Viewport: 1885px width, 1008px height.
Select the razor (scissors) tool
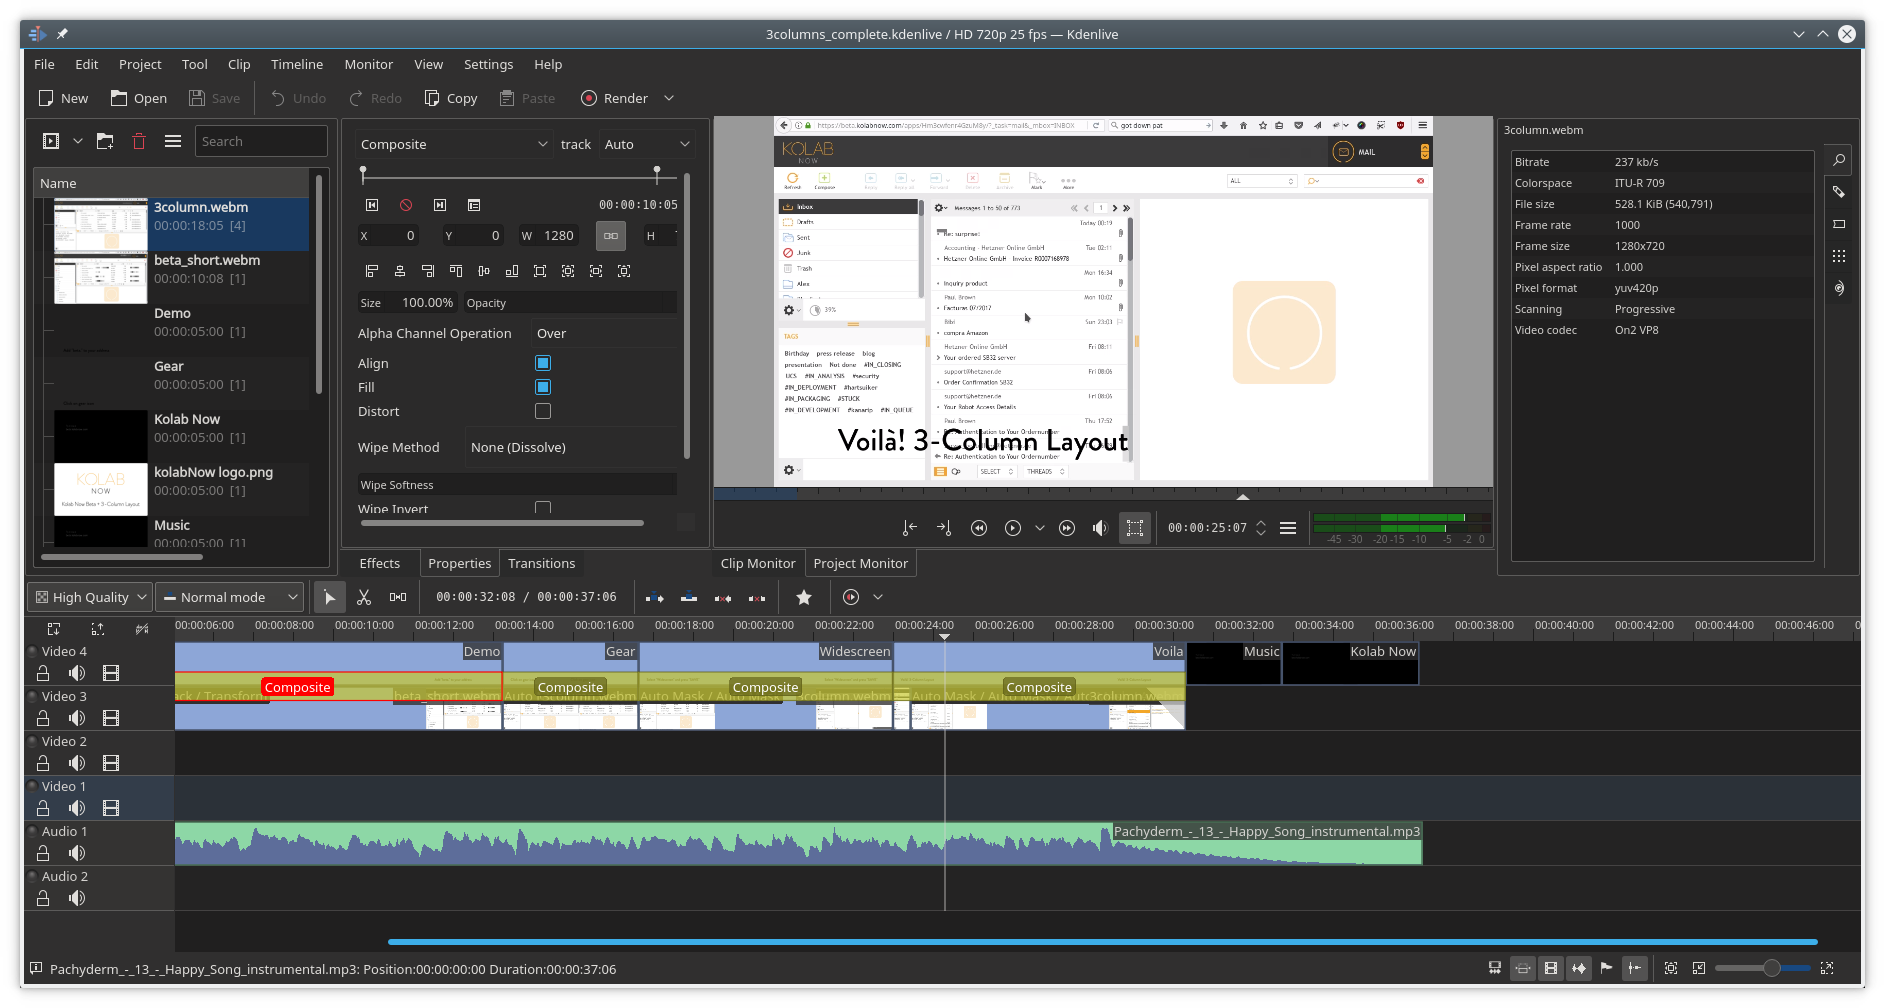click(x=364, y=597)
